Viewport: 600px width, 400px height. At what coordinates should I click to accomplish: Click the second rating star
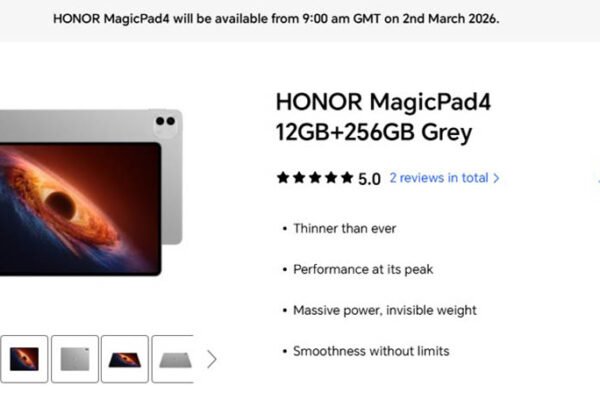299,178
